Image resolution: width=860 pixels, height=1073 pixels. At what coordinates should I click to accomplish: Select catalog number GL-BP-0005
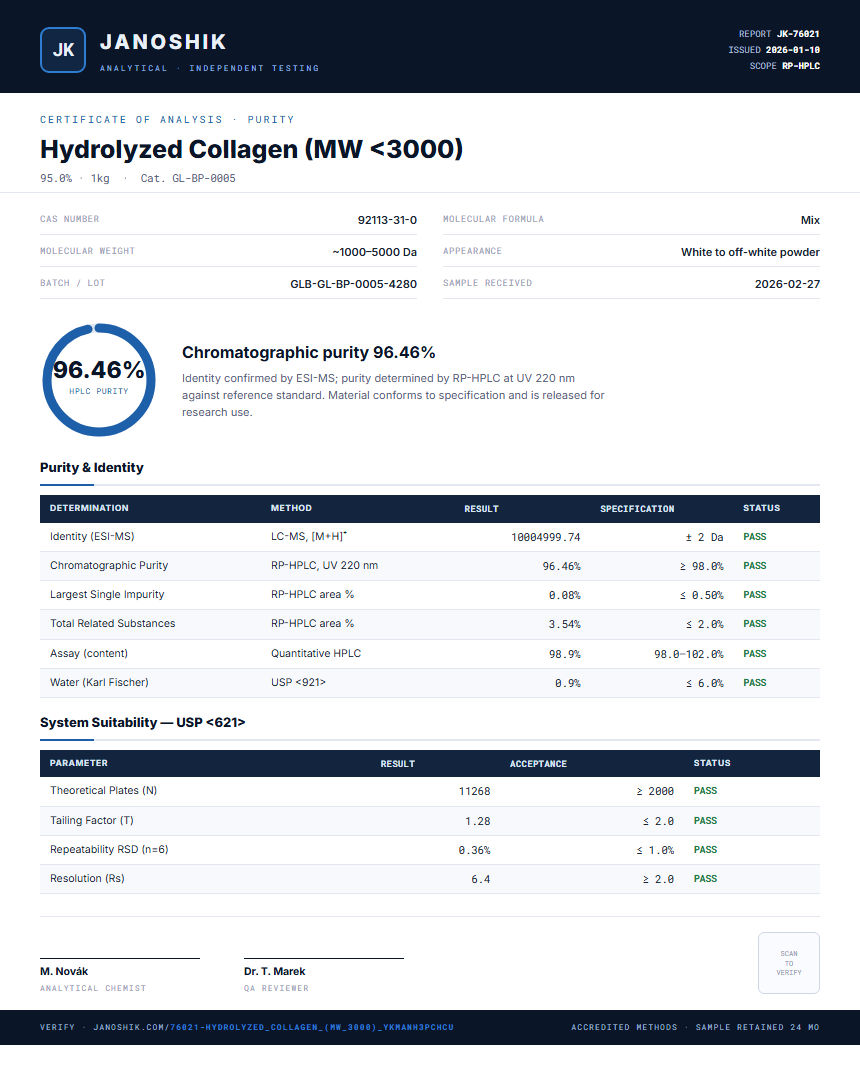(204, 178)
